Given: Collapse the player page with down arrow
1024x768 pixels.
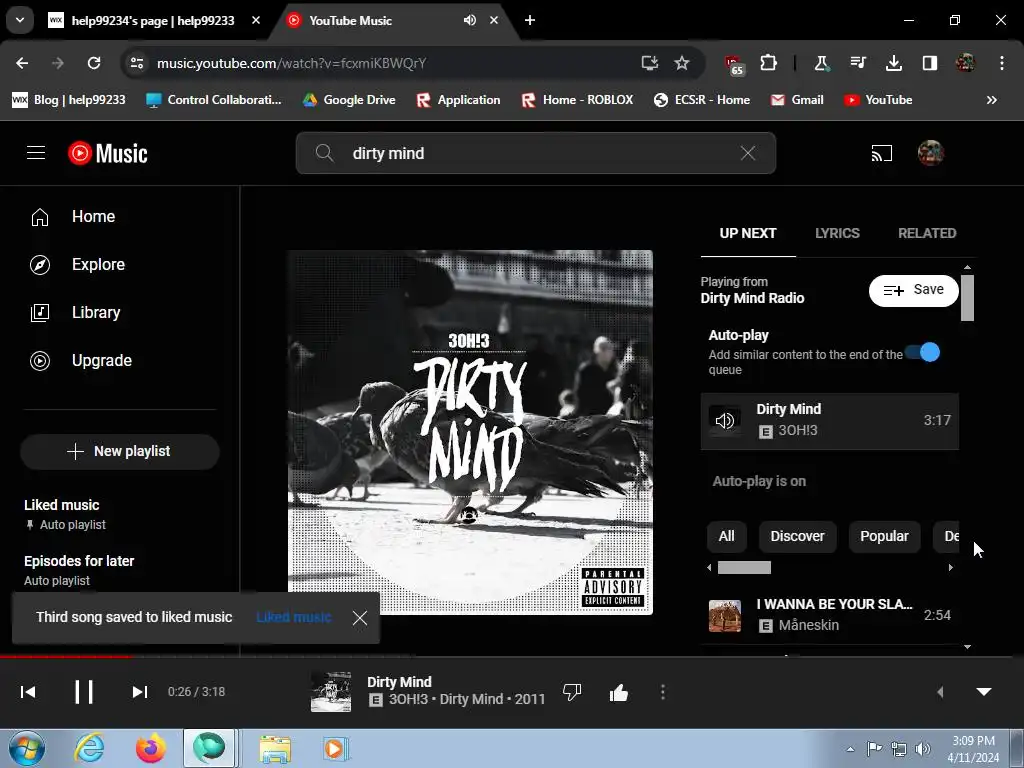Looking at the screenshot, I should tap(984, 692).
